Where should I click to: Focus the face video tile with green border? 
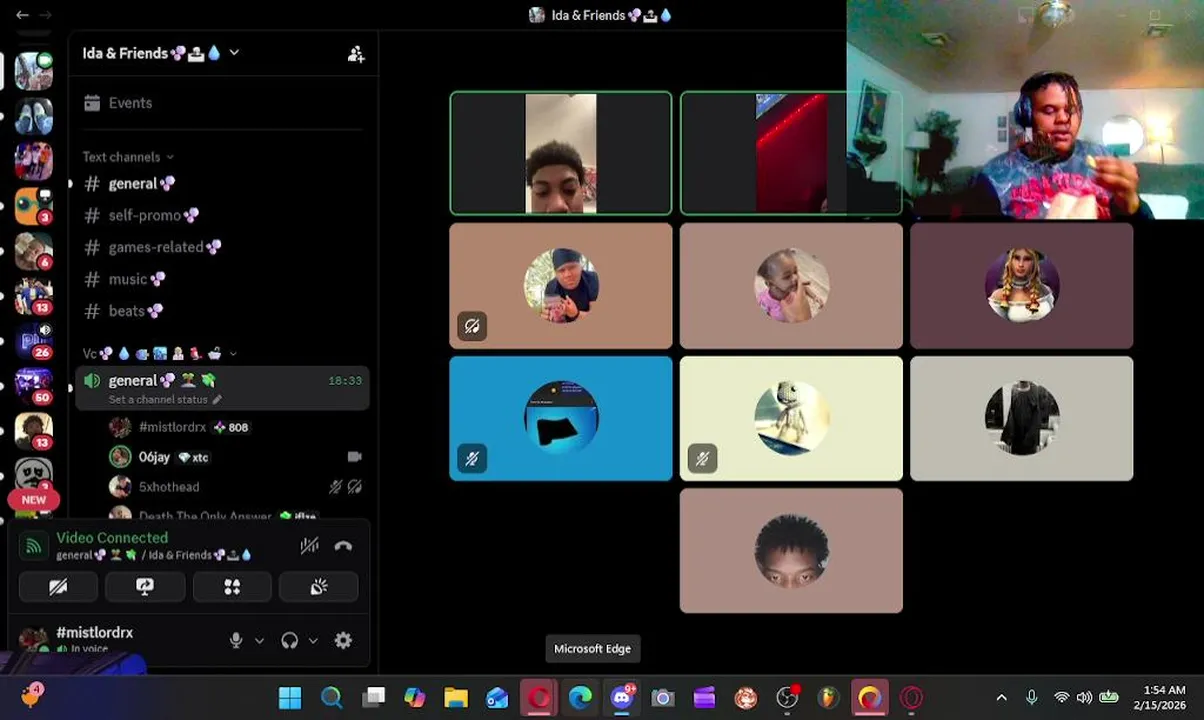click(561, 153)
